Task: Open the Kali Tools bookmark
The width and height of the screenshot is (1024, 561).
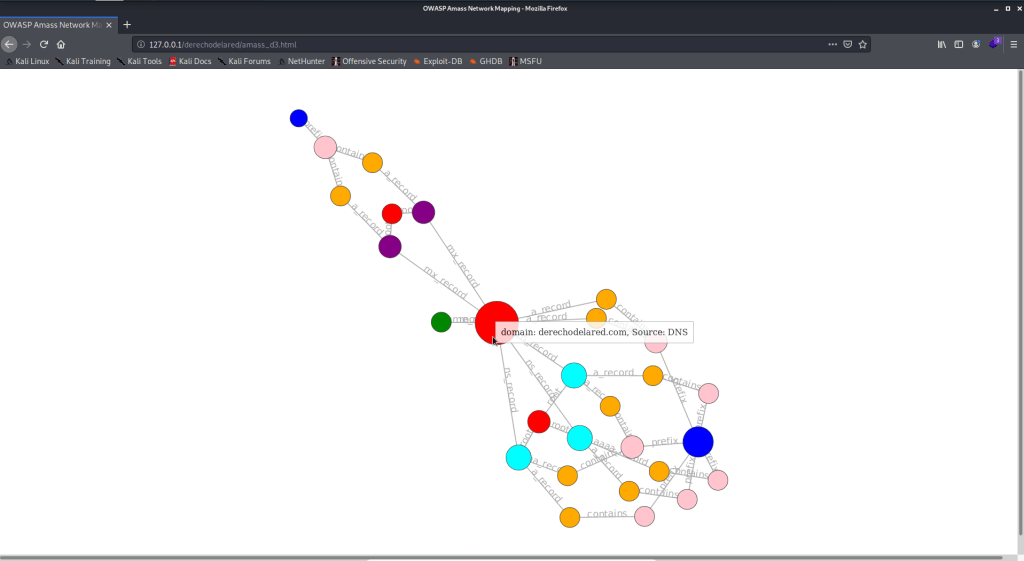Action: click(x=139, y=61)
